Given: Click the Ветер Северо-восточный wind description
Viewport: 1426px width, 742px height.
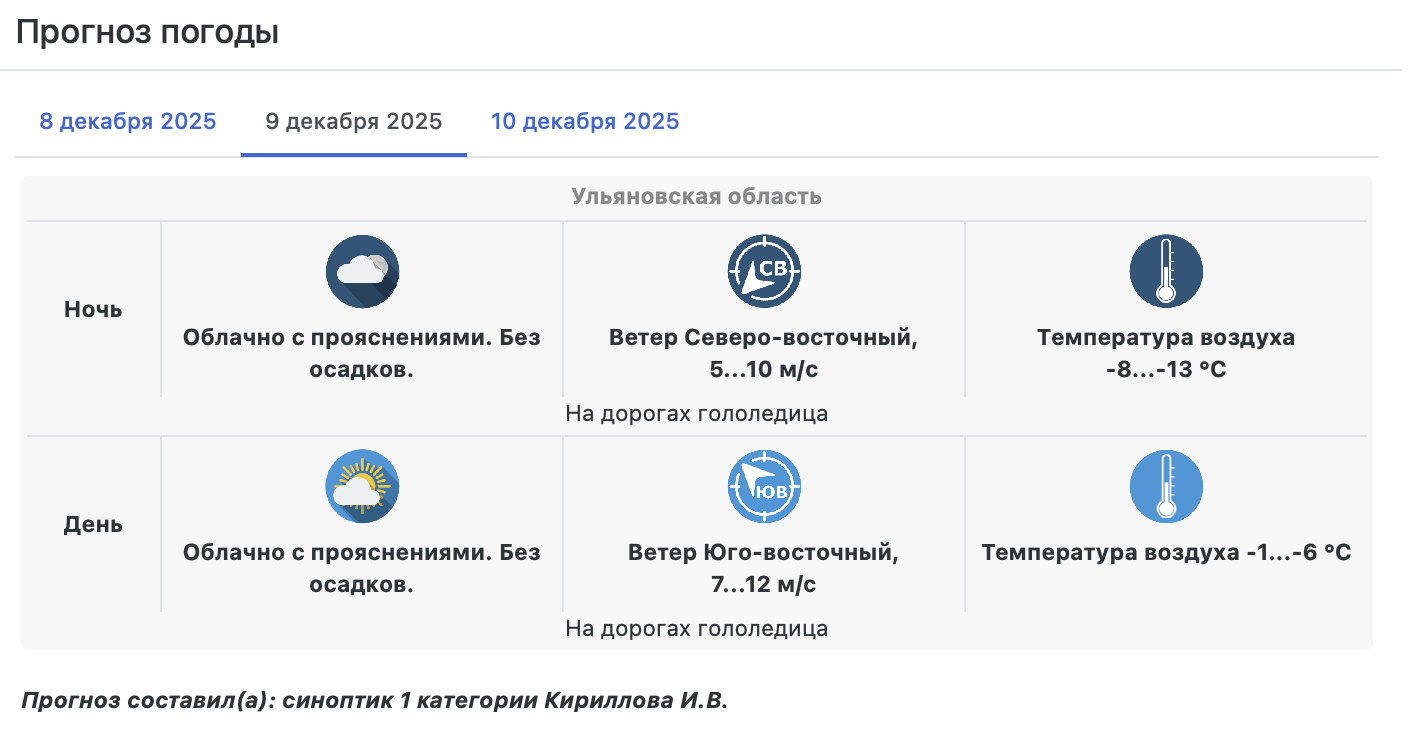Looking at the screenshot, I should pos(763,338).
